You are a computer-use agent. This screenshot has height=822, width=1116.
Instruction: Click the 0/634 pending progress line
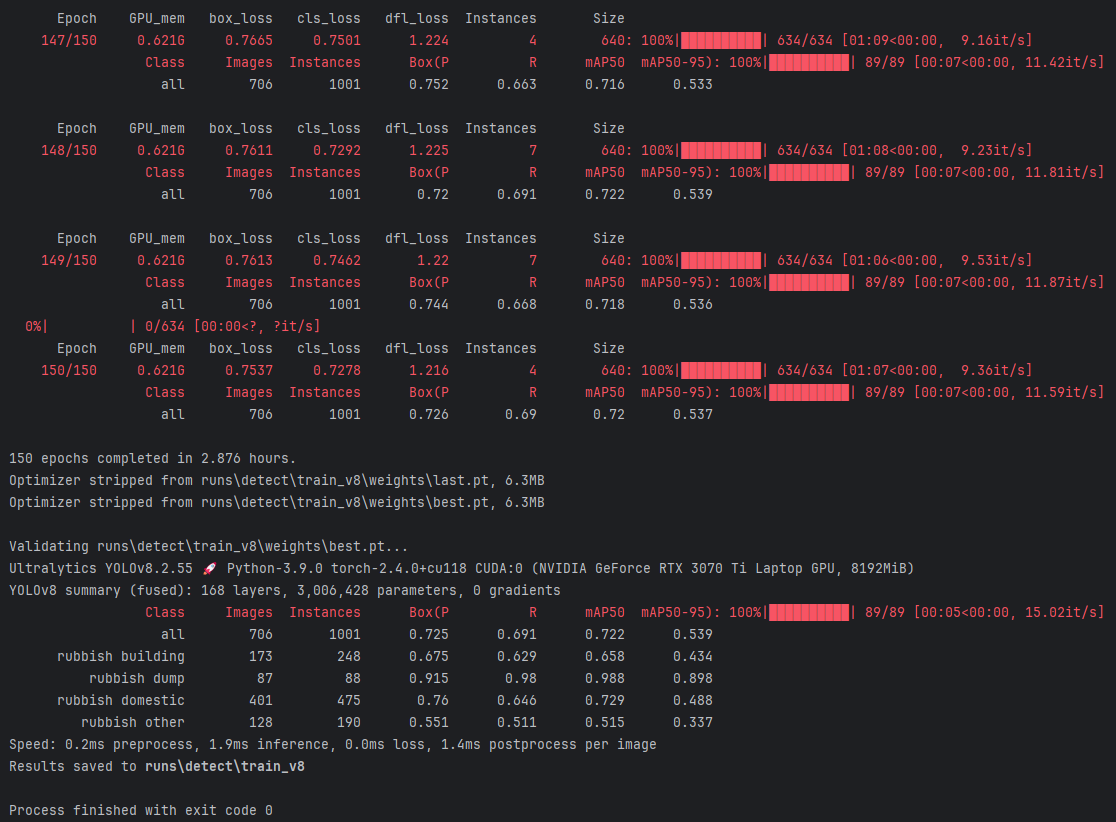coord(172,327)
